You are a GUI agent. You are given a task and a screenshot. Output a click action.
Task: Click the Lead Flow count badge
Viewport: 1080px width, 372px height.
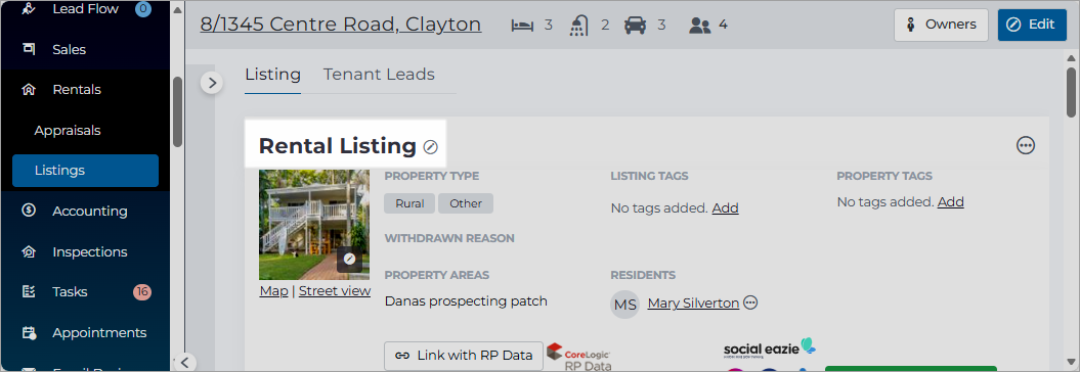(x=143, y=9)
